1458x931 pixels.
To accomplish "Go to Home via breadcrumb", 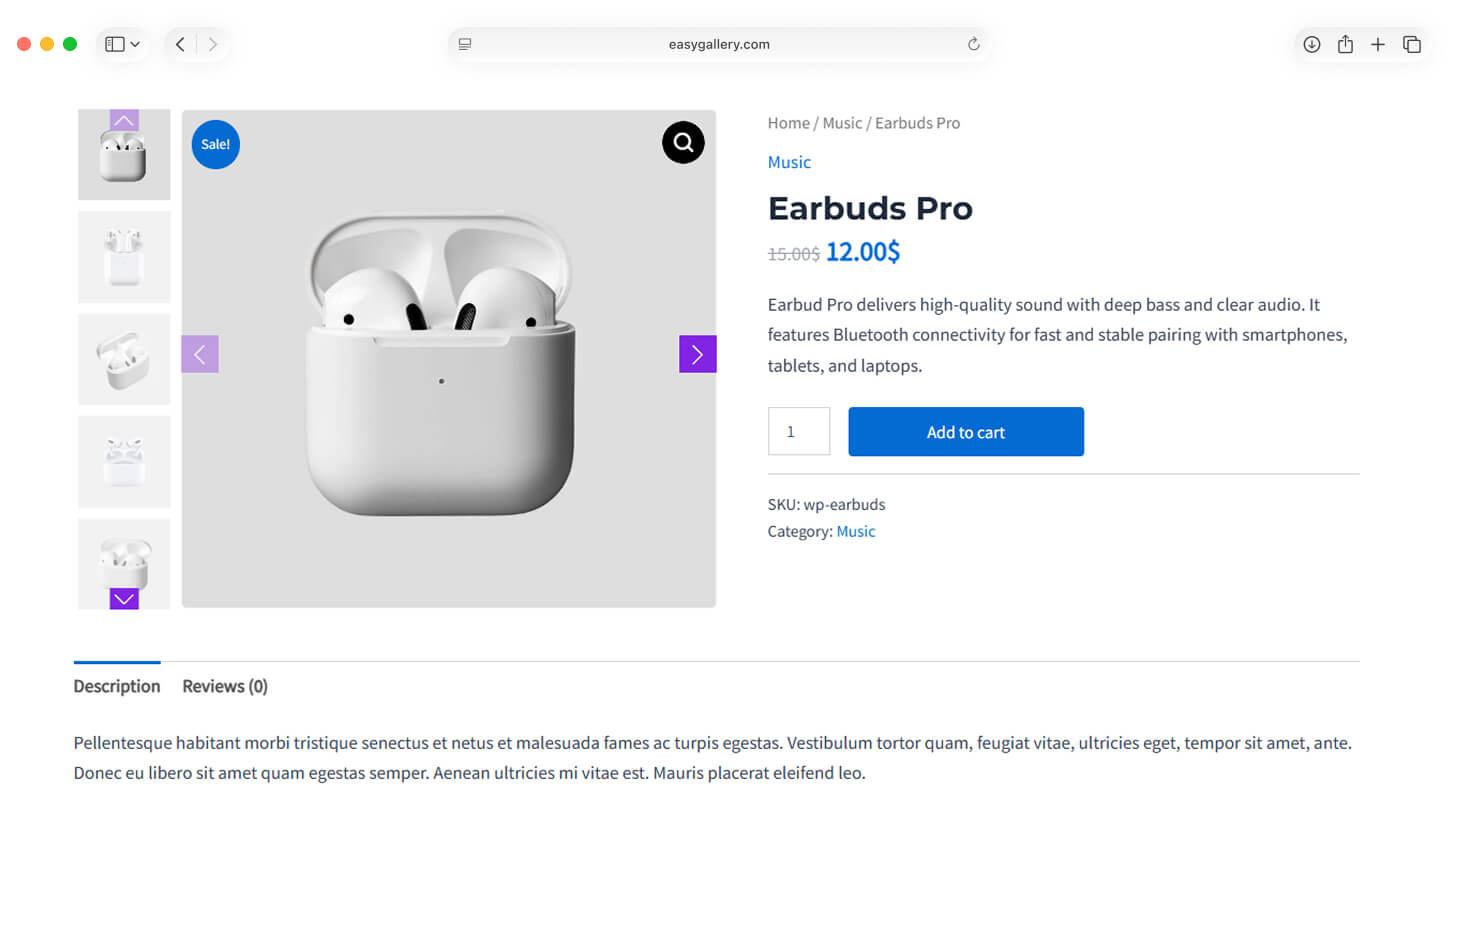I will pyautogui.click(x=788, y=123).
